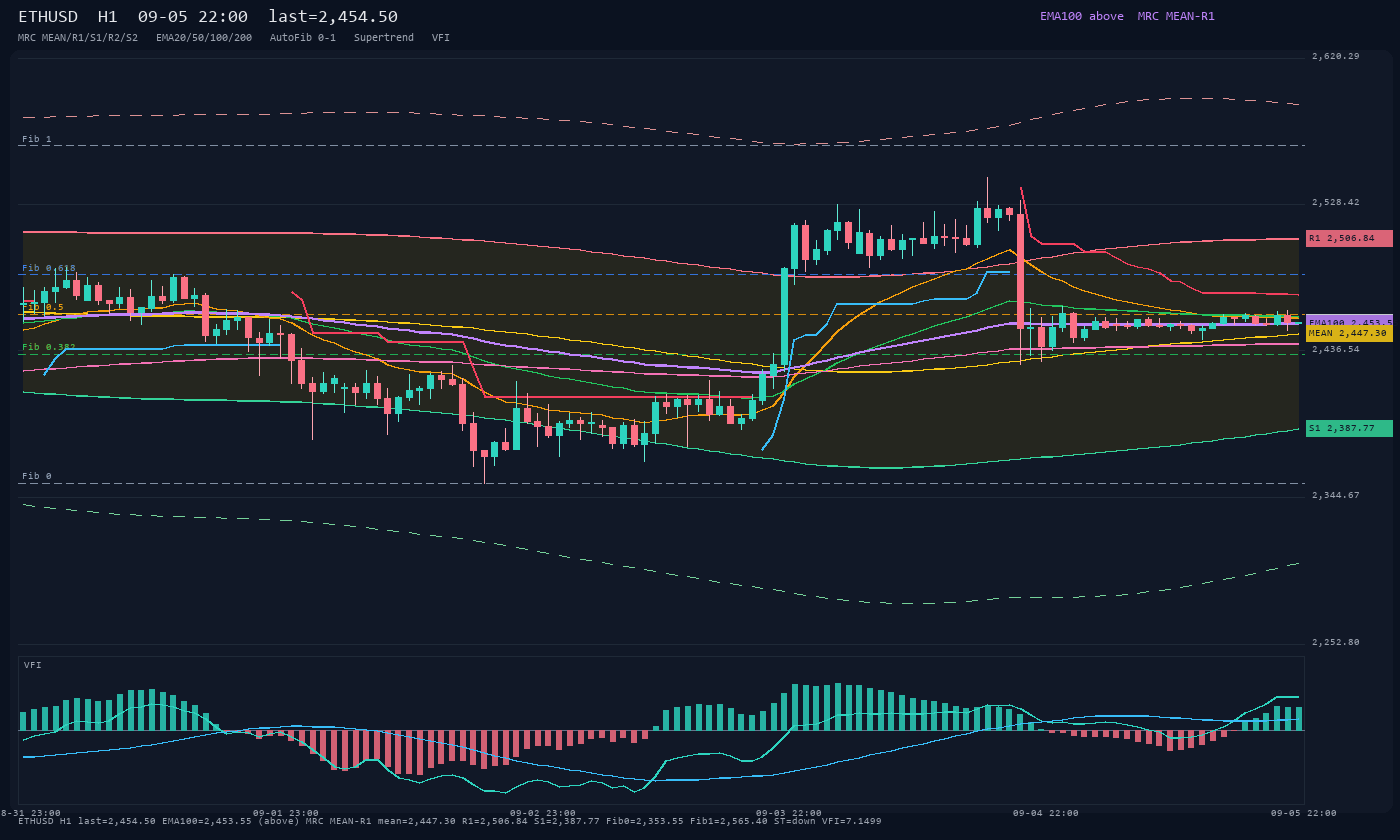Click the 2,252.80 price axis value
This screenshot has width=1400, height=840.
point(1336,642)
